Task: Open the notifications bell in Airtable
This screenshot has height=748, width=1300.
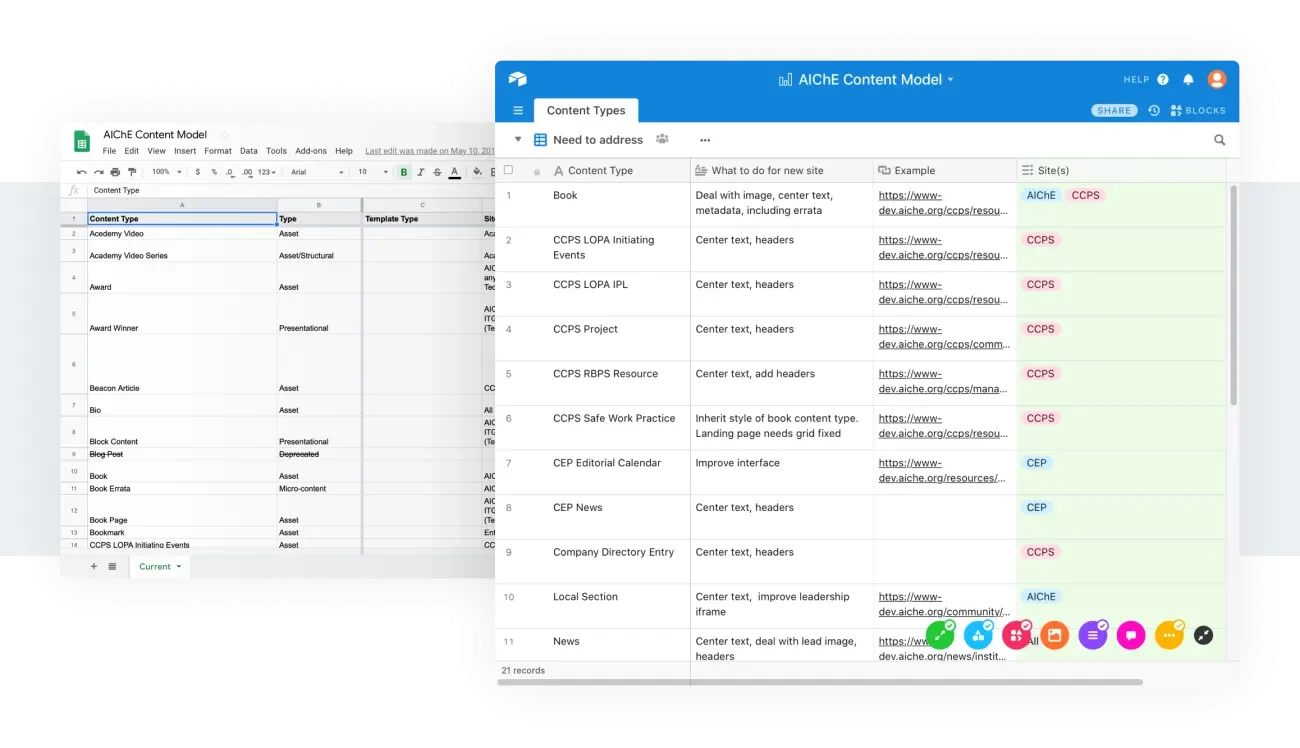Action: pyautogui.click(x=1189, y=80)
